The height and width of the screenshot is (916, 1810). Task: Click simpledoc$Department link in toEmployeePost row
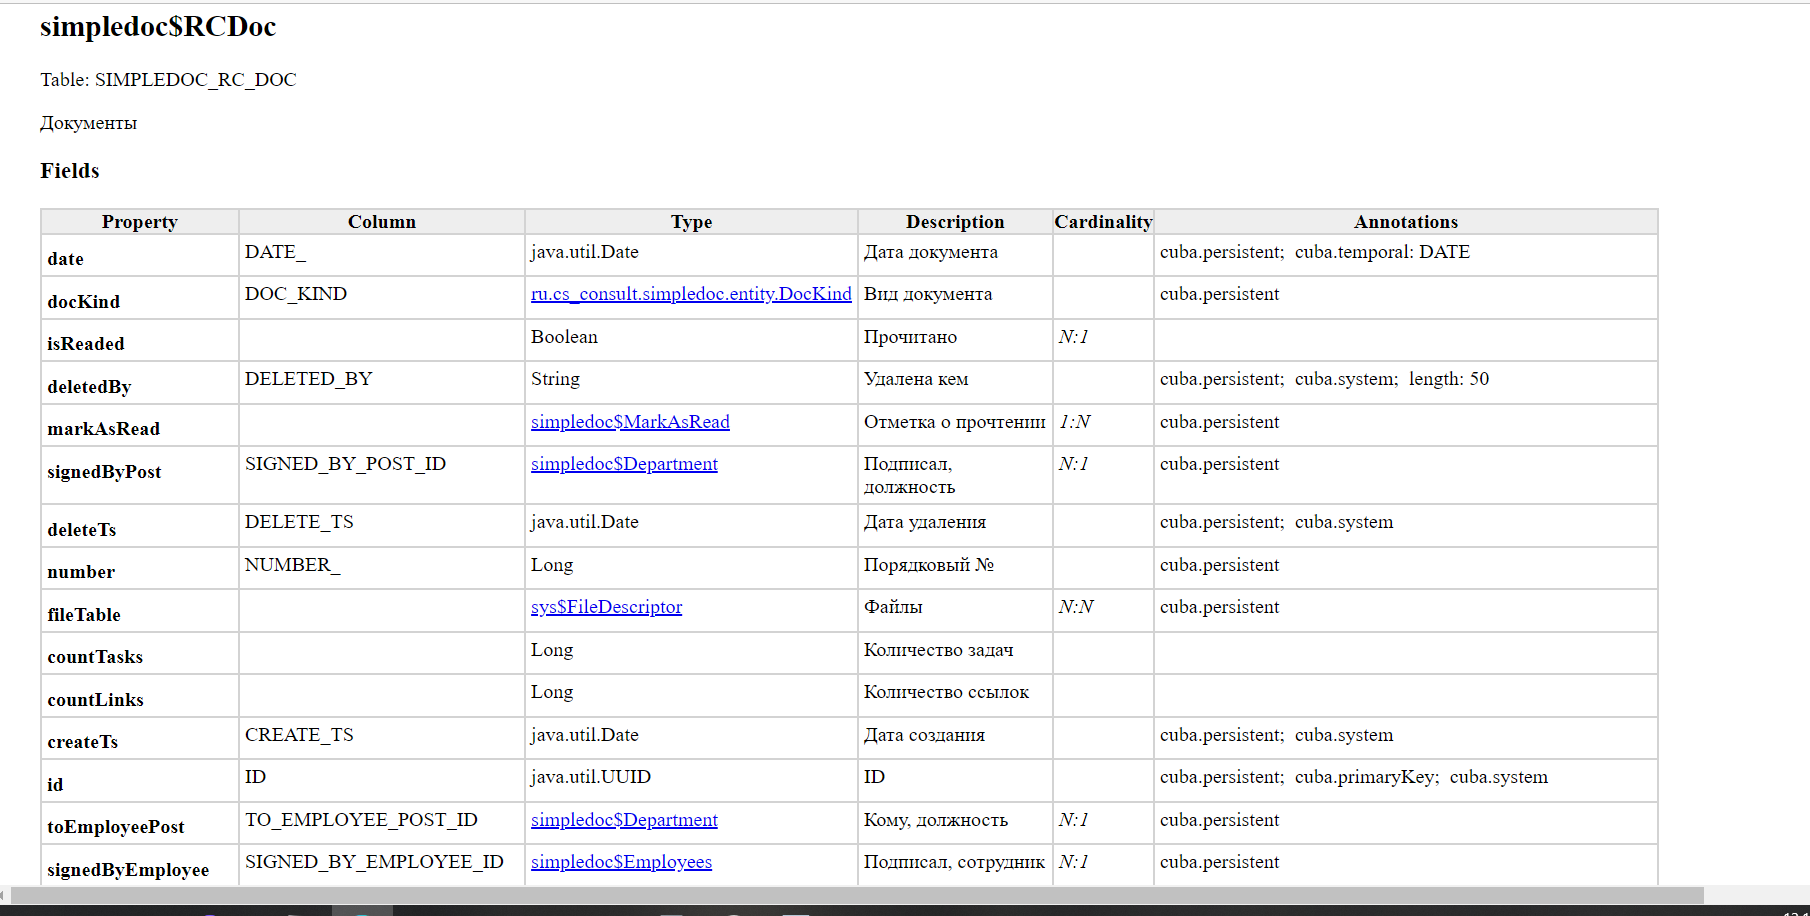click(624, 820)
